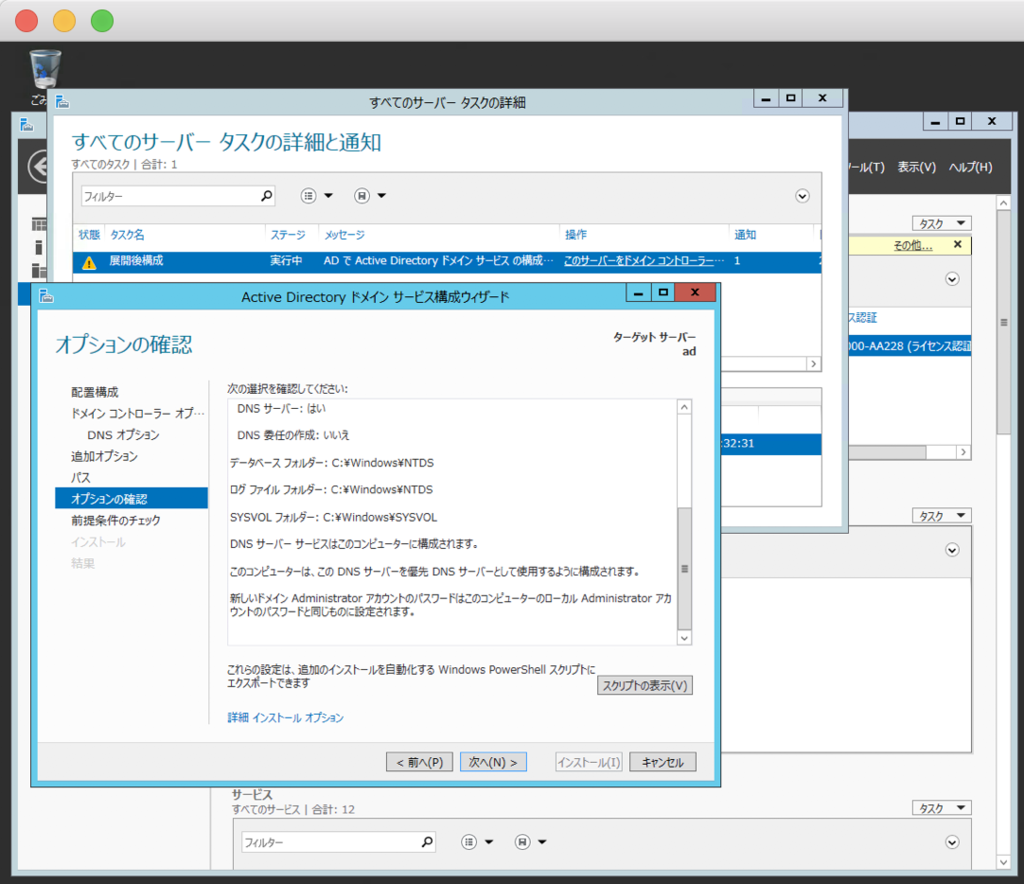Viewport: 1024px width, 884px height.
Task: Select DNS オプション wizard step
Action: 123,435
